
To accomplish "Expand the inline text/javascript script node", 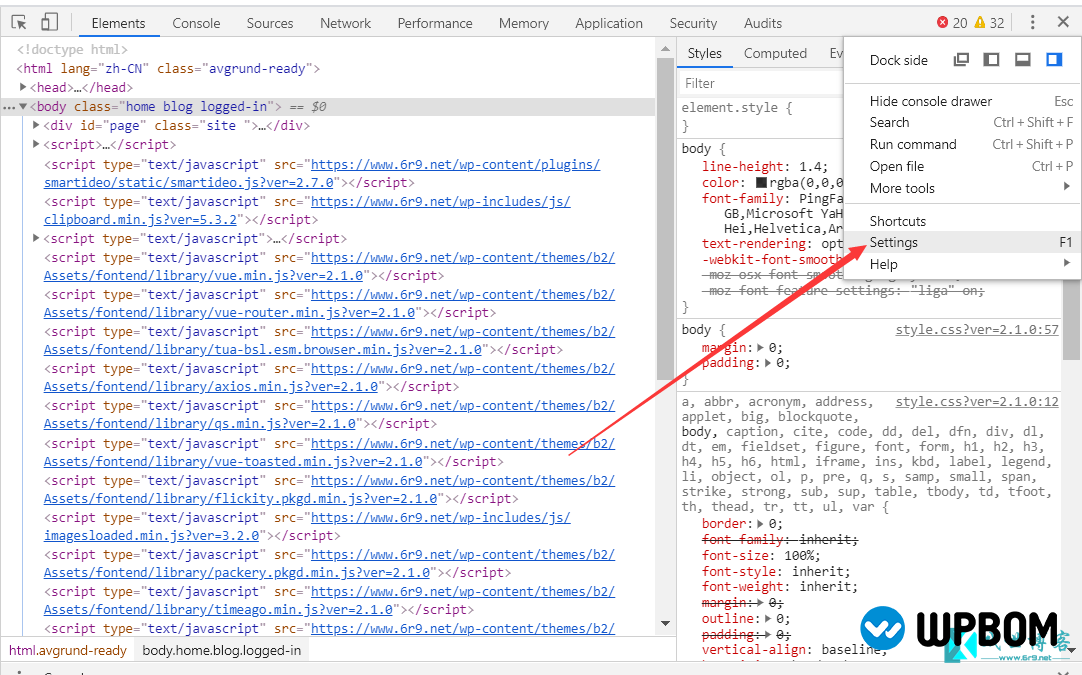I will tap(37, 238).
